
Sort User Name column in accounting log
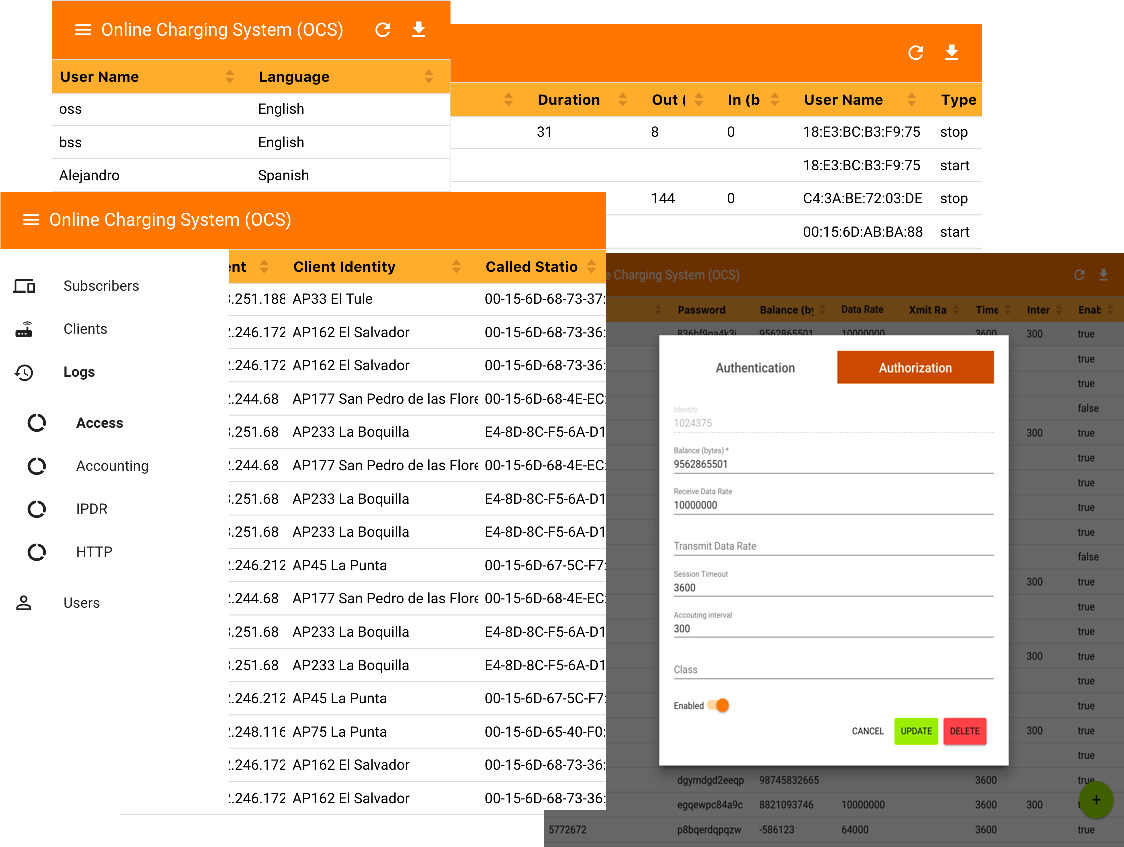[x=912, y=100]
